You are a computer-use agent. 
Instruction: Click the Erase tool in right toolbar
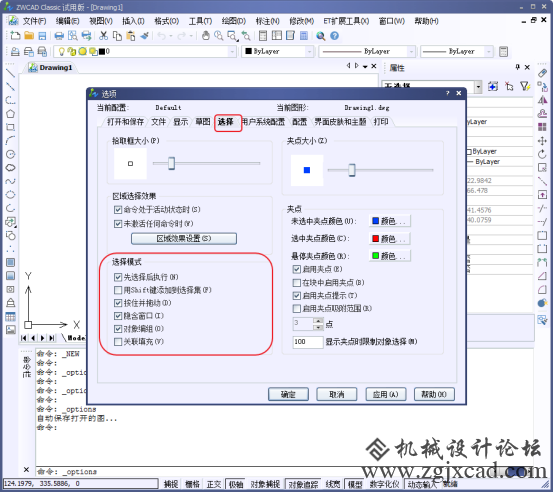point(542,73)
